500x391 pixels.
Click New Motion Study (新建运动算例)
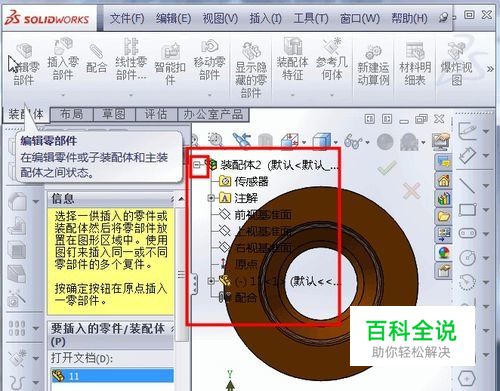pyautogui.click(x=373, y=64)
